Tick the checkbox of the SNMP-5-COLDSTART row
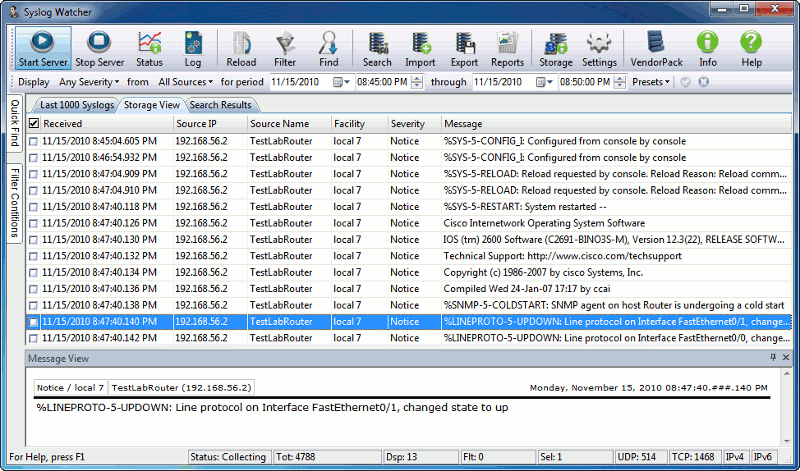This screenshot has height=471, width=800. (34, 304)
